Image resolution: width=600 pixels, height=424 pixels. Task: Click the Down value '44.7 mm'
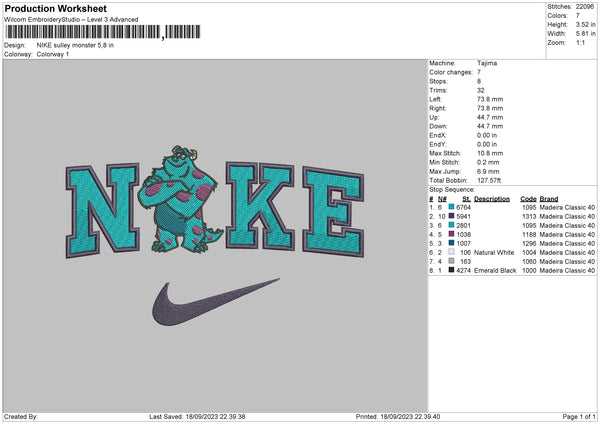tap(490, 126)
